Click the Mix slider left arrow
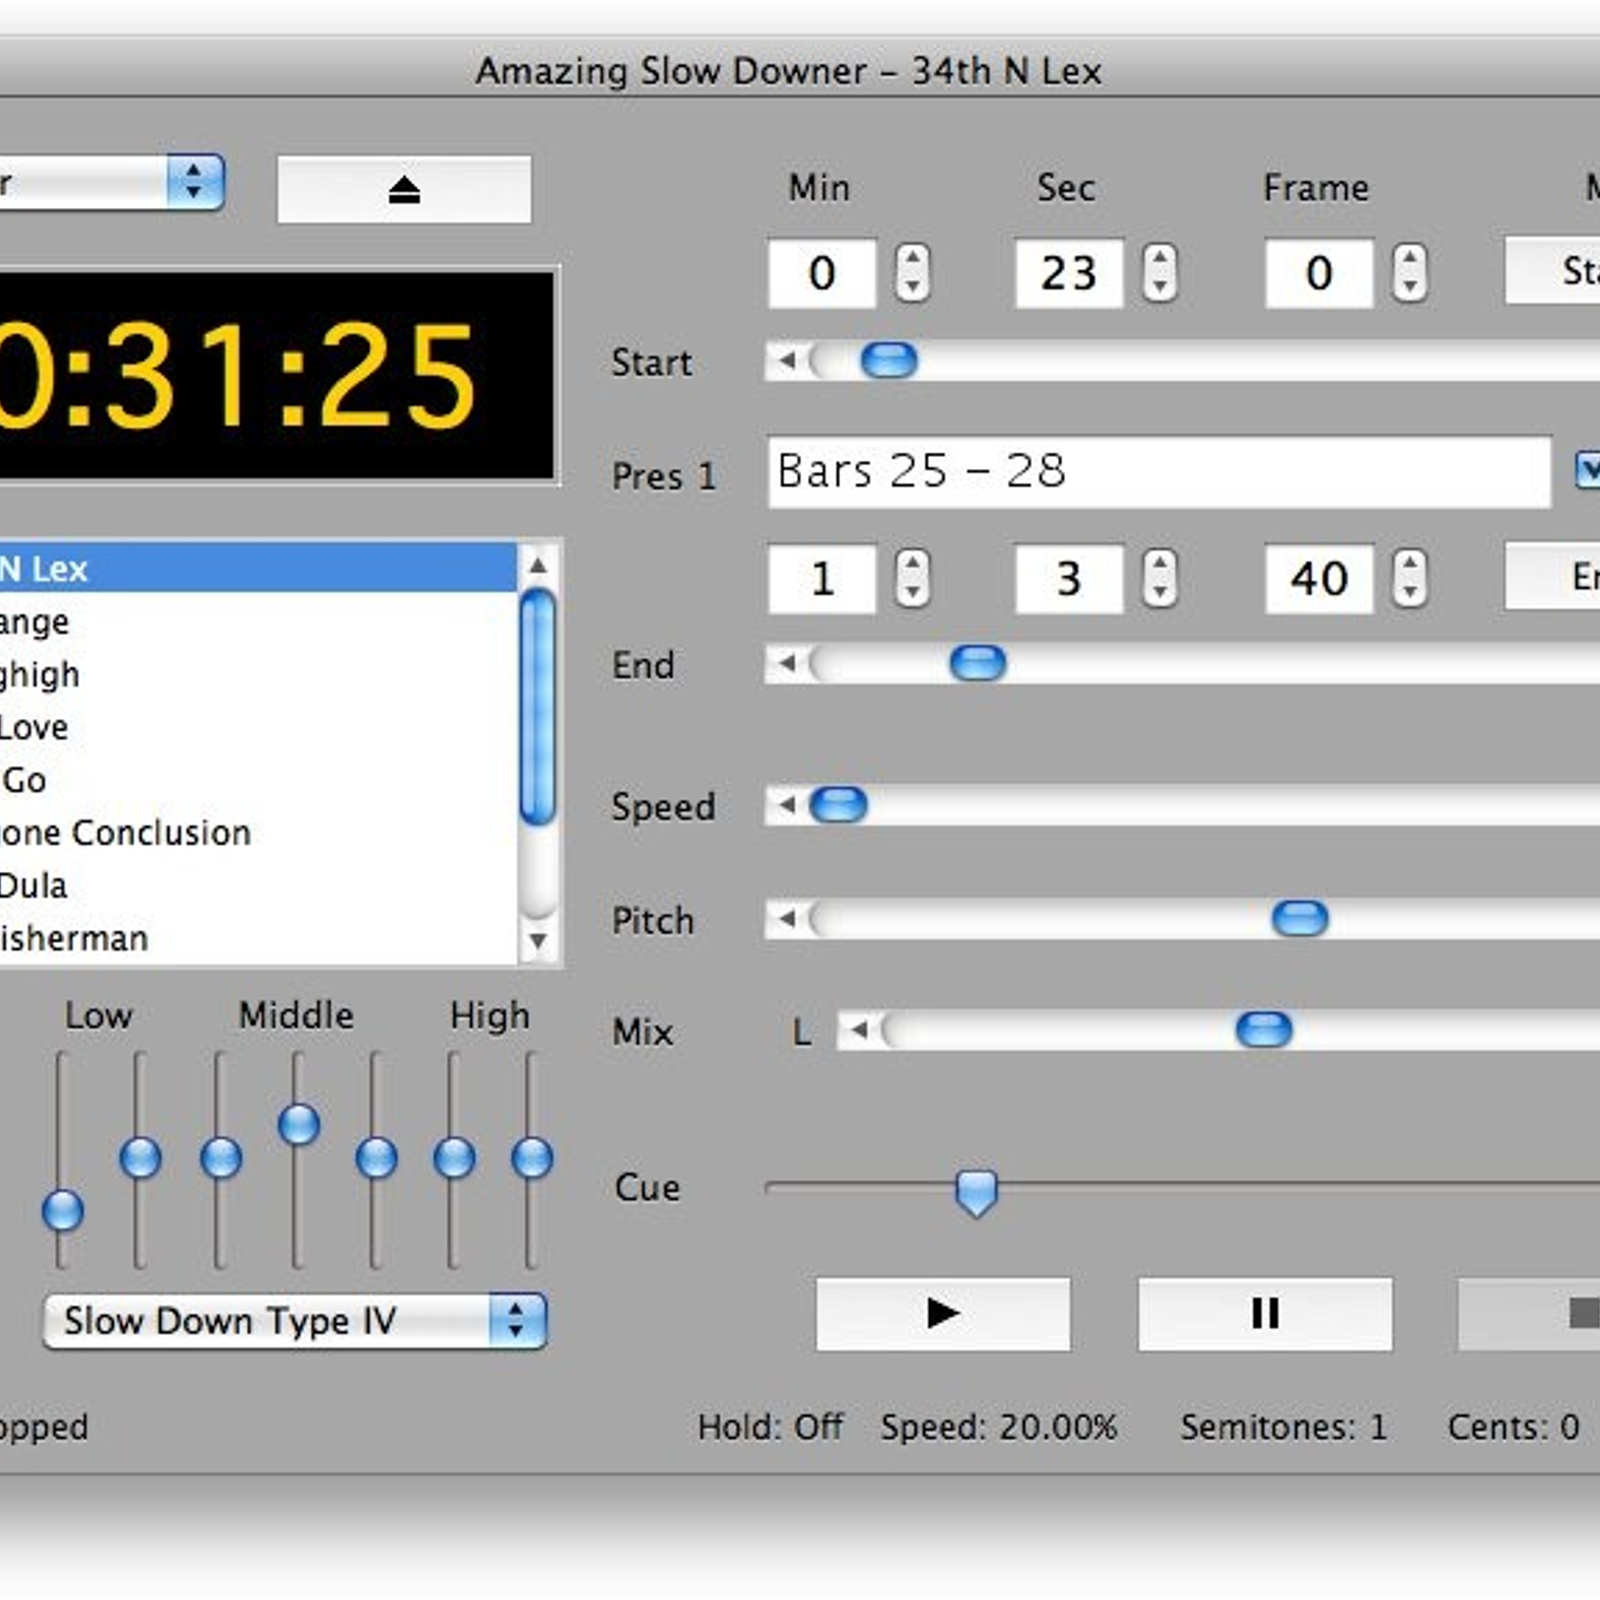 (859, 1029)
